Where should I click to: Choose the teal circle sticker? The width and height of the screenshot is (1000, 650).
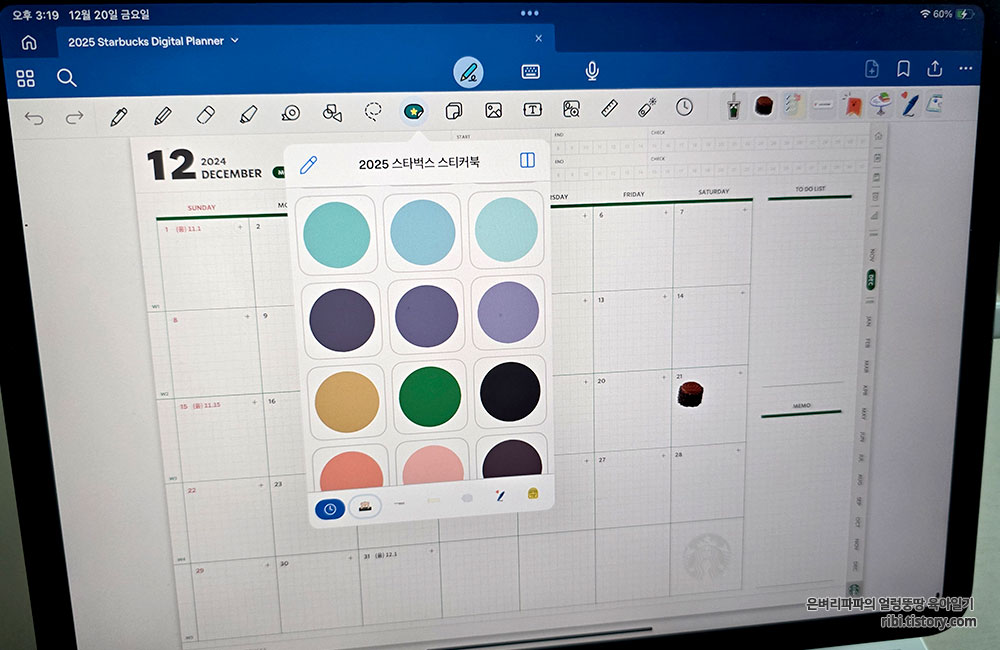coord(337,233)
